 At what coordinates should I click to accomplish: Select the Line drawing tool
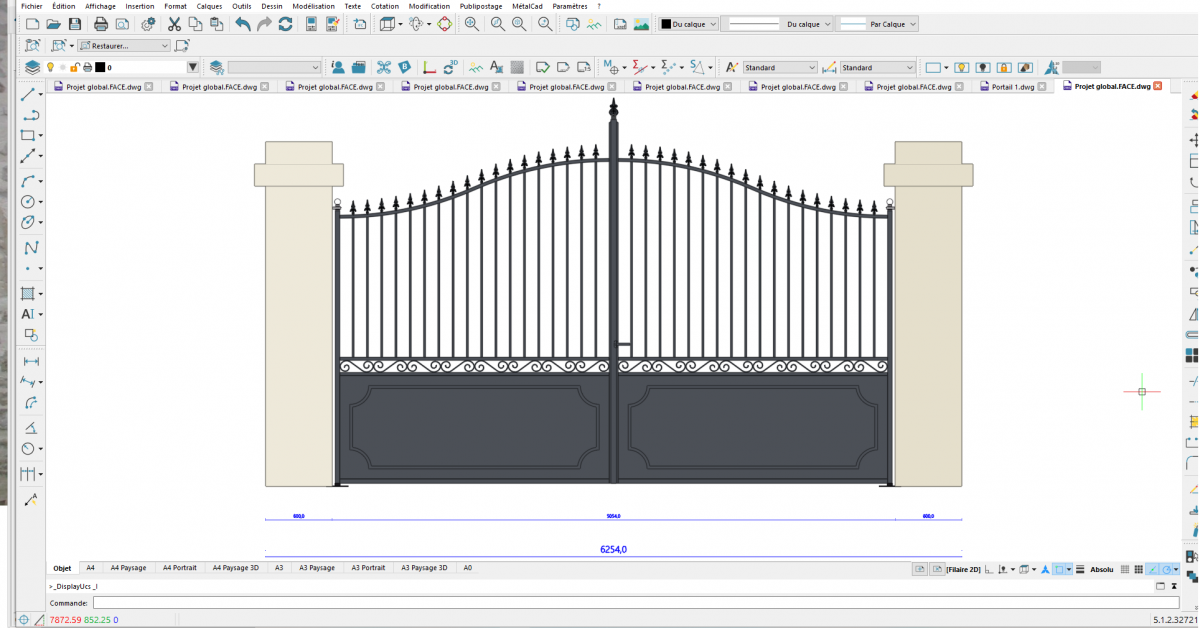30,96
